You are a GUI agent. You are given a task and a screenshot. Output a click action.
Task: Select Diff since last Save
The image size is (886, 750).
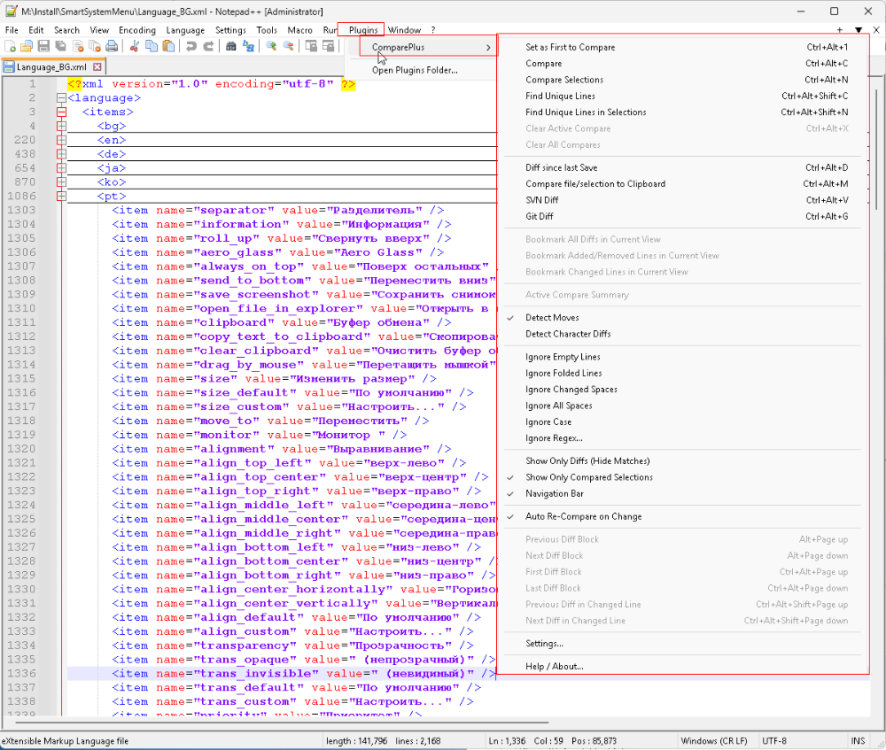(x=682, y=168)
